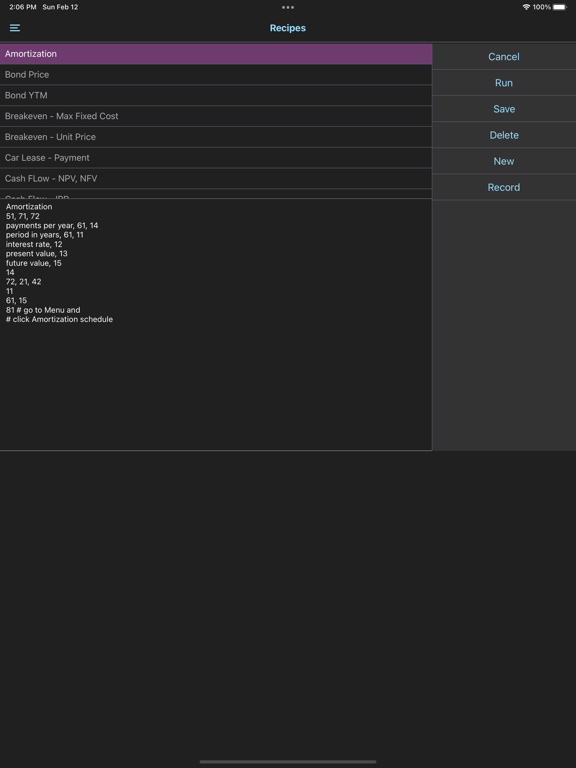The height and width of the screenshot is (768, 576).
Task: Click the 'present value, 13' line
Action: tap(37, 254)
